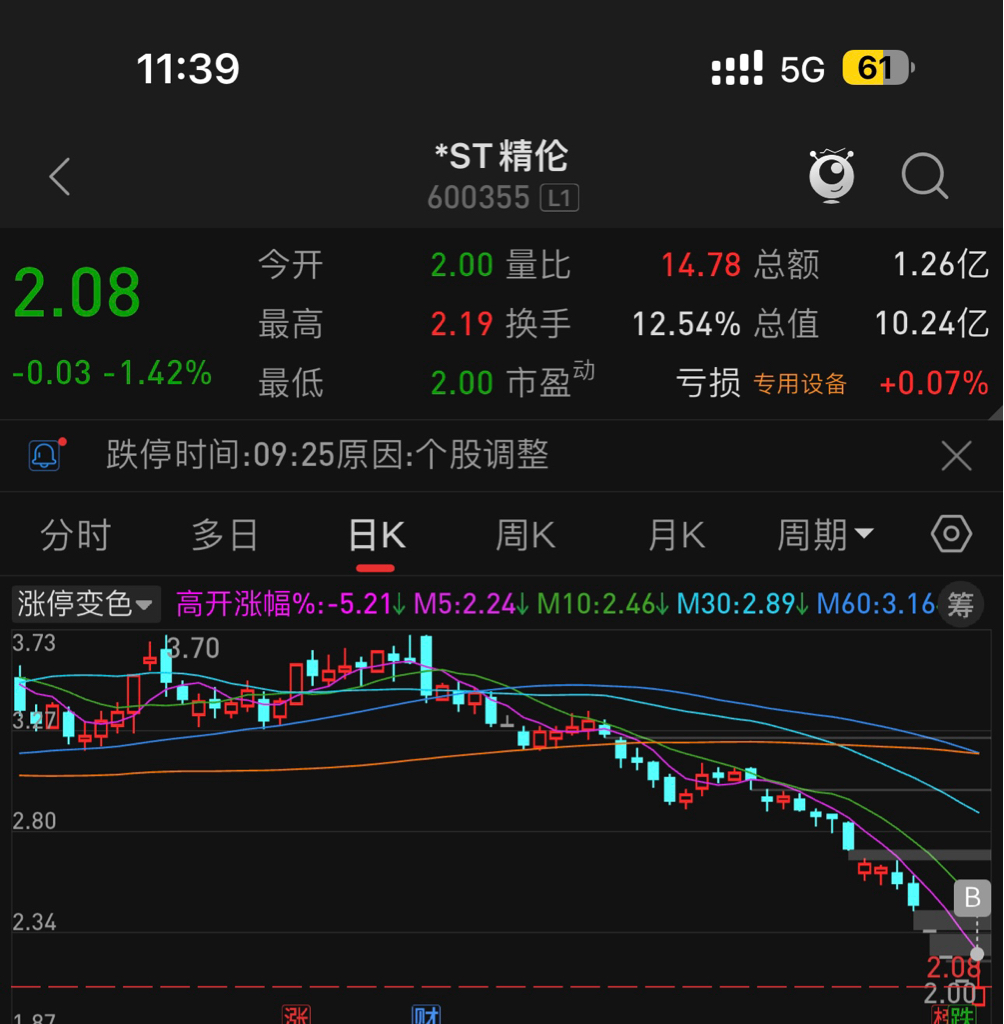Tap the change -0.03 -1.42% text
This screenshot has width=1004, height=1024.
[x=112, y=373]
